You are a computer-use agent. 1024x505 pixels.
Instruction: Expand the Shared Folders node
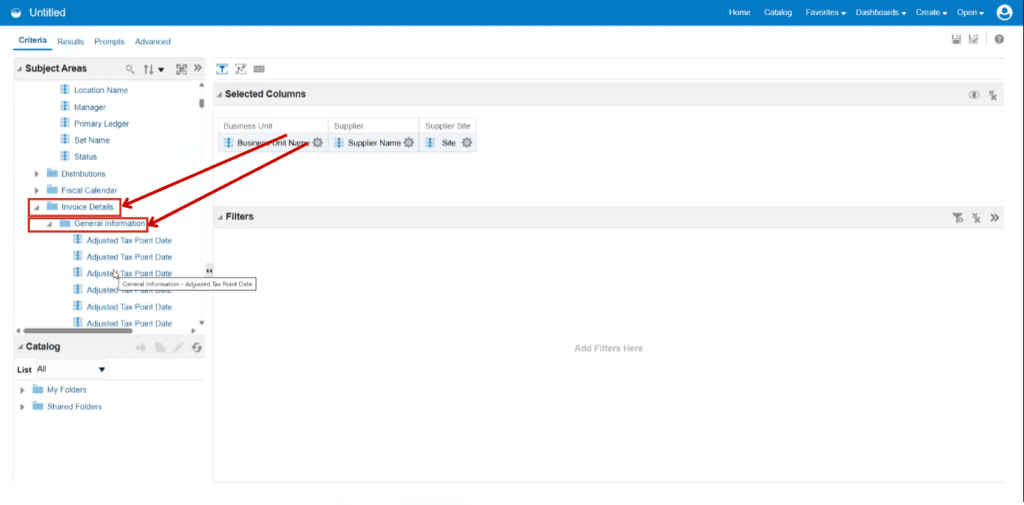(x=23, y=406)
